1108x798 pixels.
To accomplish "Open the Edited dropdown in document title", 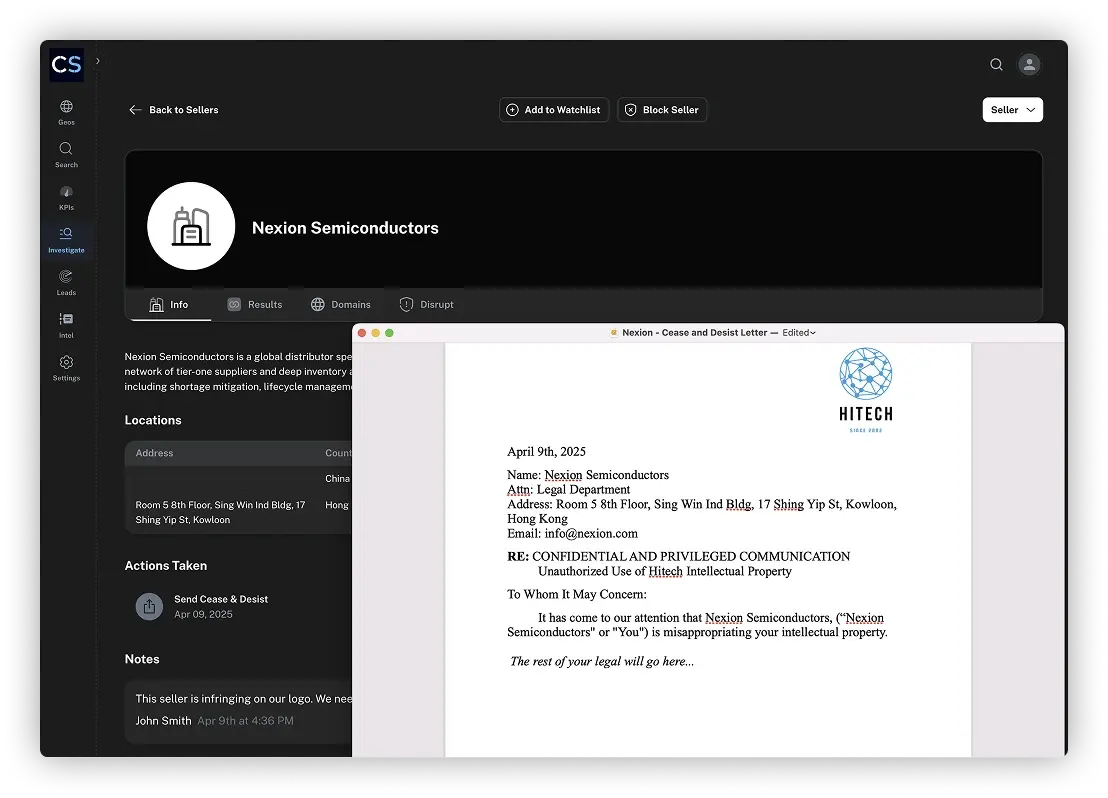I will click(x=799, y=333).
